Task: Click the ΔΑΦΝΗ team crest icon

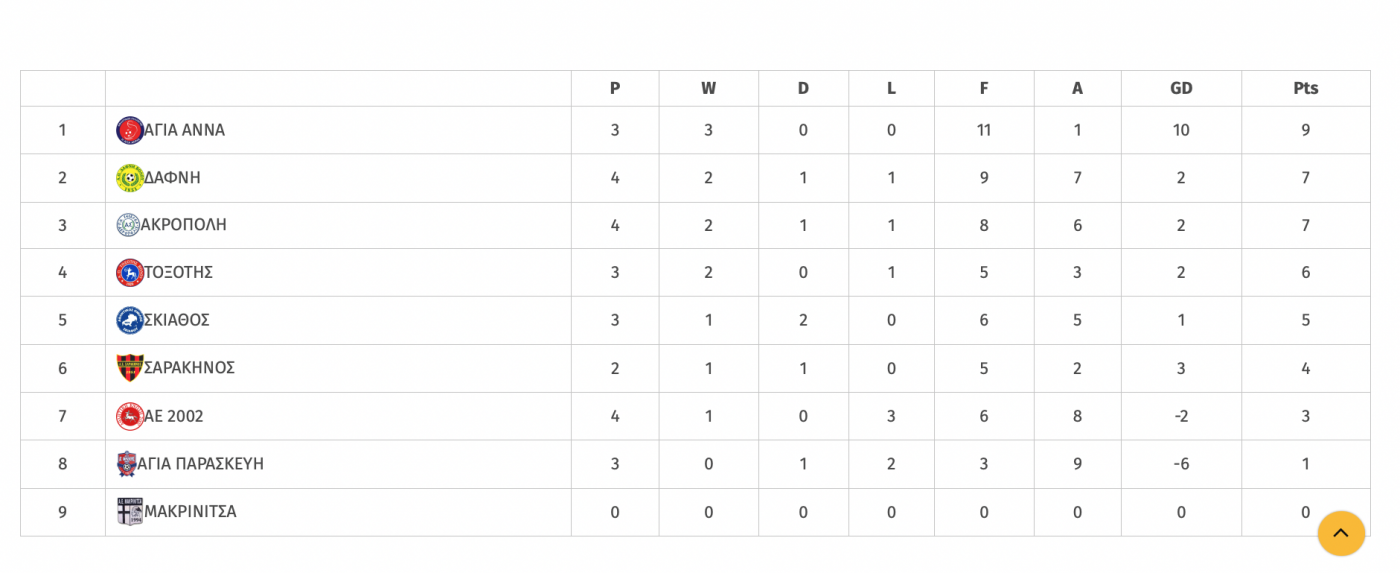Action: pyautogui.click(x=130, y=178)
